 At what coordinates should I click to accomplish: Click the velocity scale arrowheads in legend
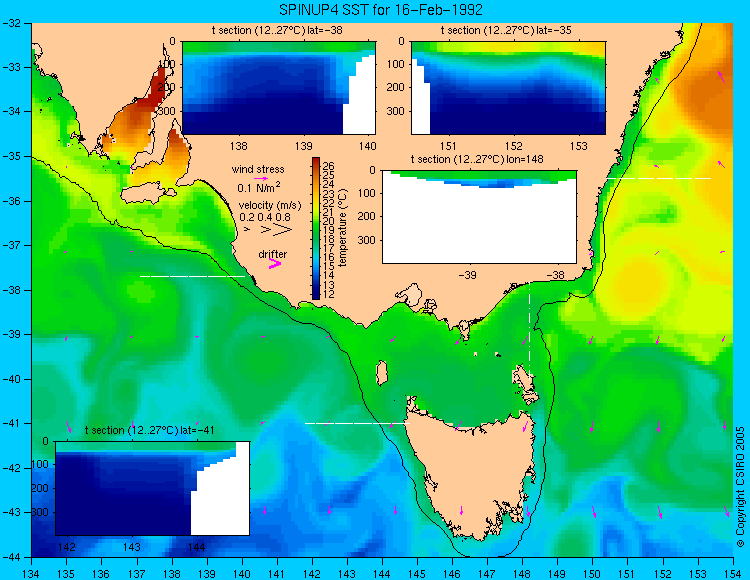click(x=269, y=230)
